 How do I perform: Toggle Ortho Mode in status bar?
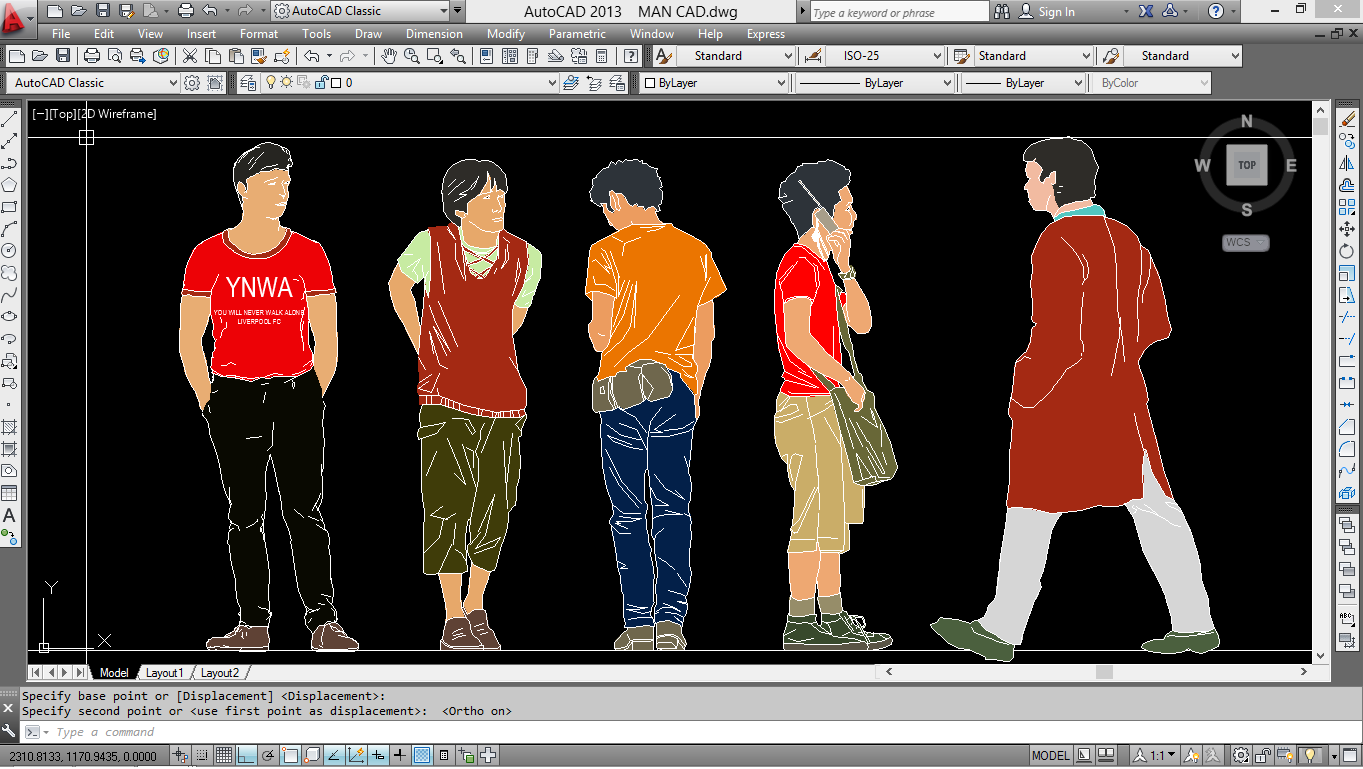pos(246,755)
